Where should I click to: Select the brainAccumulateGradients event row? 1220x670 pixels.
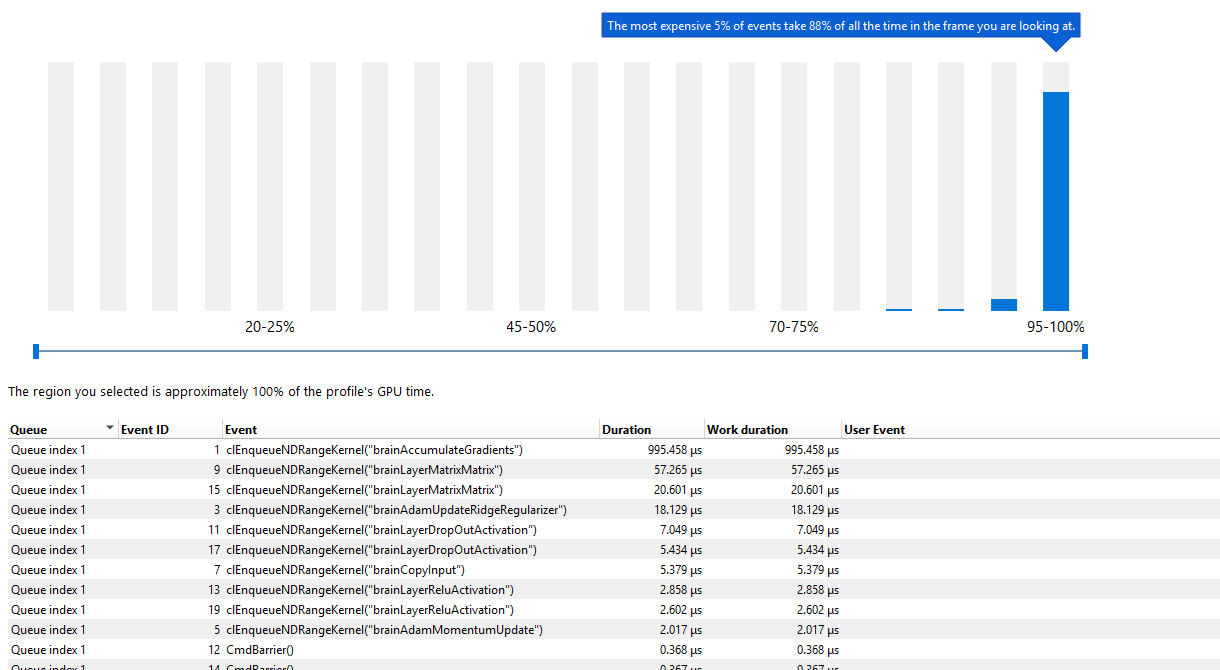(x=374, y=450)
